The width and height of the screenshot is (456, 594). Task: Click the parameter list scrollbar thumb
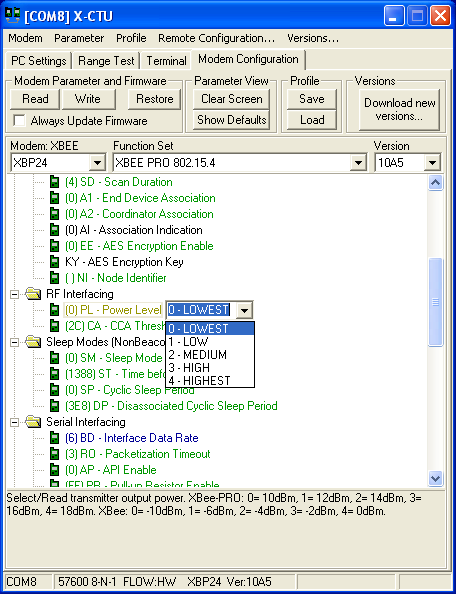pyautogui.click(x=436, y=302)
